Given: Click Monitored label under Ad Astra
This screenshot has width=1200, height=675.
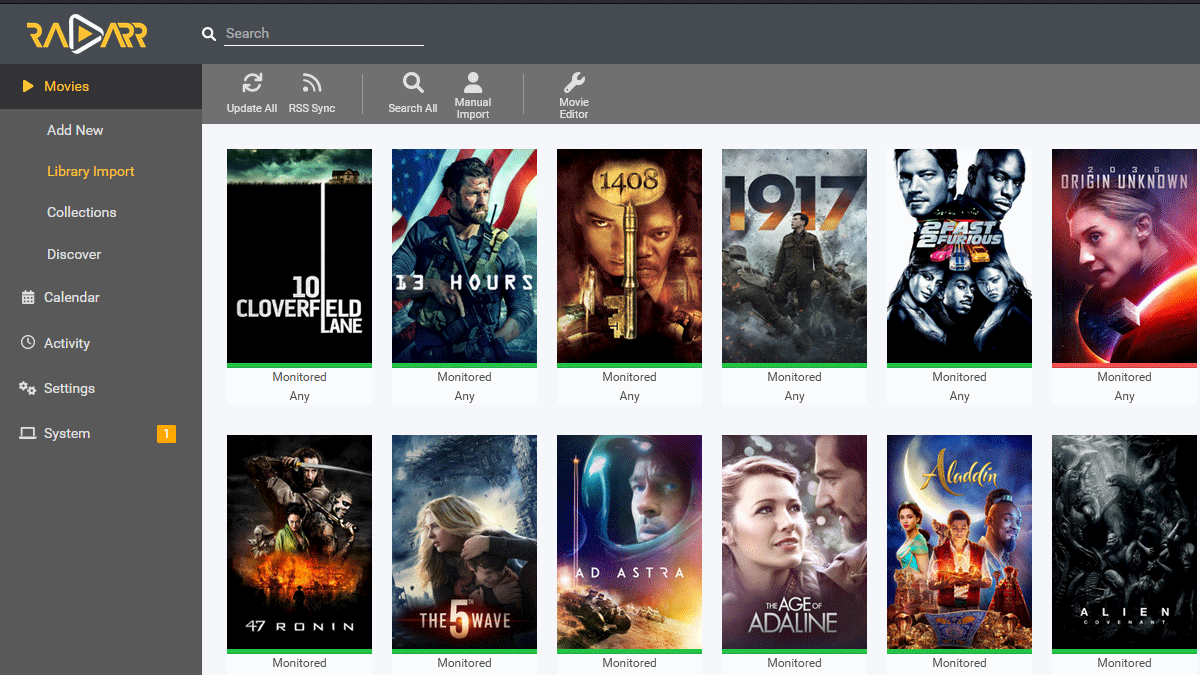Looking at the screenshot, I should coord(629,663).
